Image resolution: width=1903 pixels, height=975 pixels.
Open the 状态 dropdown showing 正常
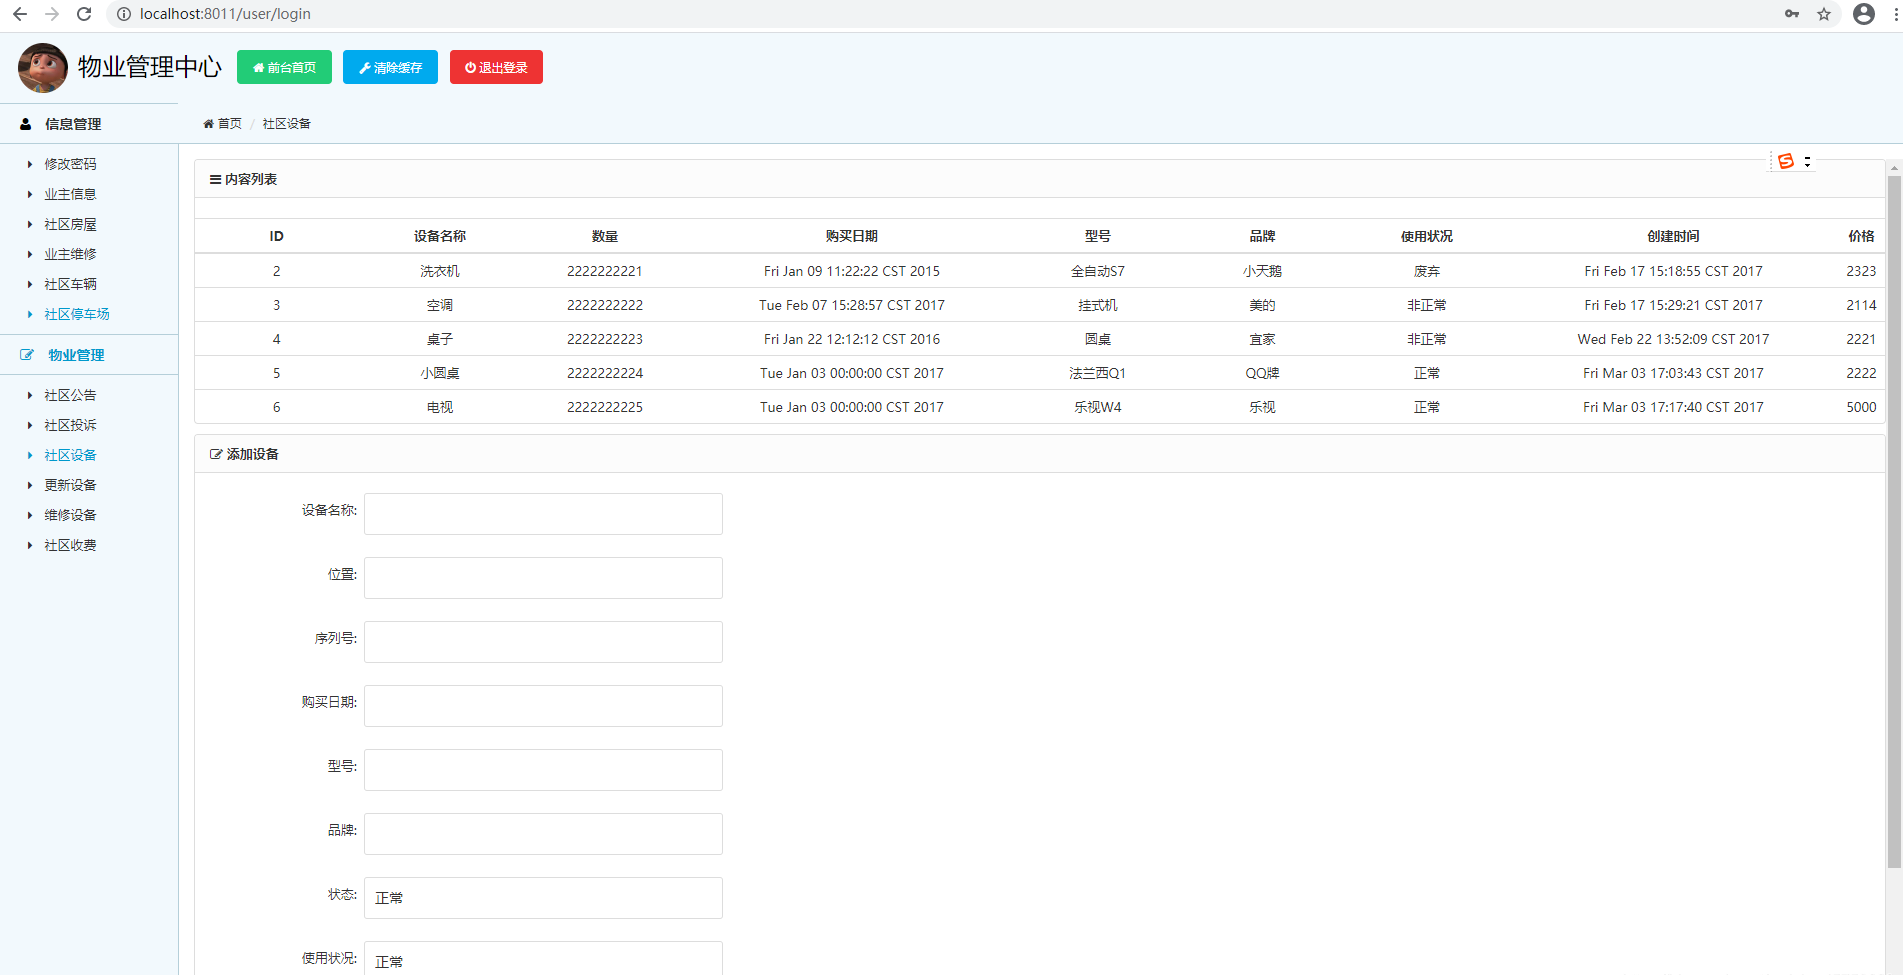[x=543, y=898]
